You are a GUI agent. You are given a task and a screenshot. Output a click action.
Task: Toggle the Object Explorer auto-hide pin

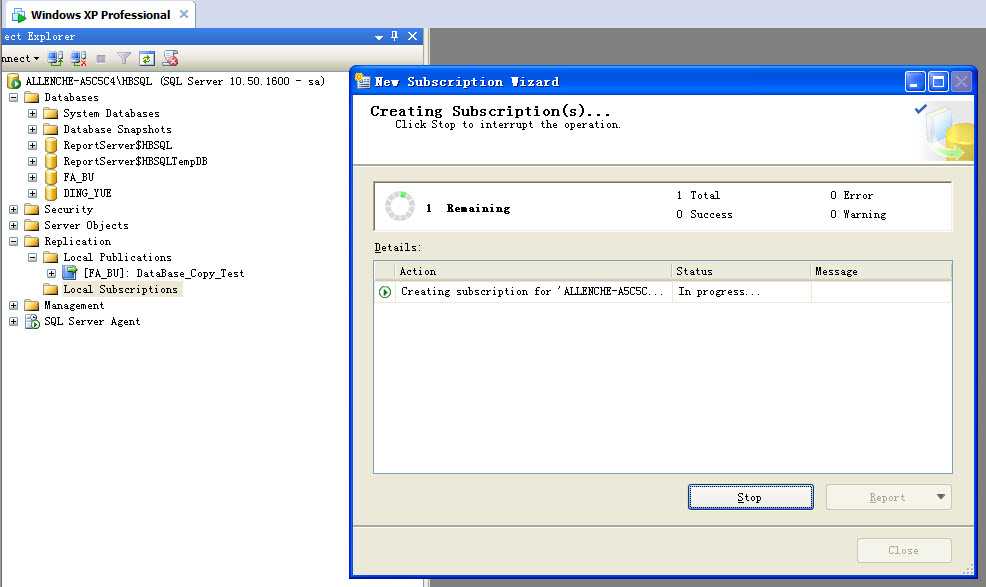coord(394,36)
